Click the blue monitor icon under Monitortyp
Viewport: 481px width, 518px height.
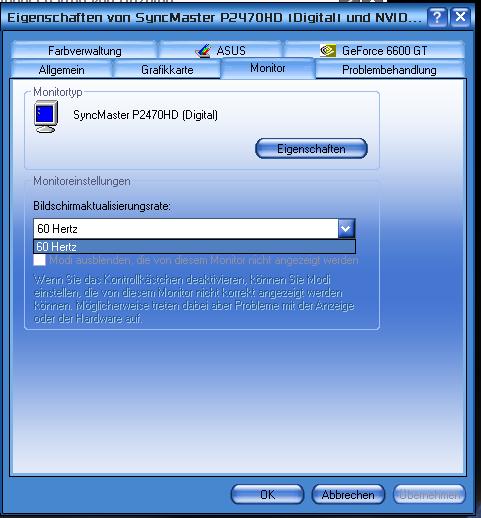pyautogui.click(x=46, y=117)
